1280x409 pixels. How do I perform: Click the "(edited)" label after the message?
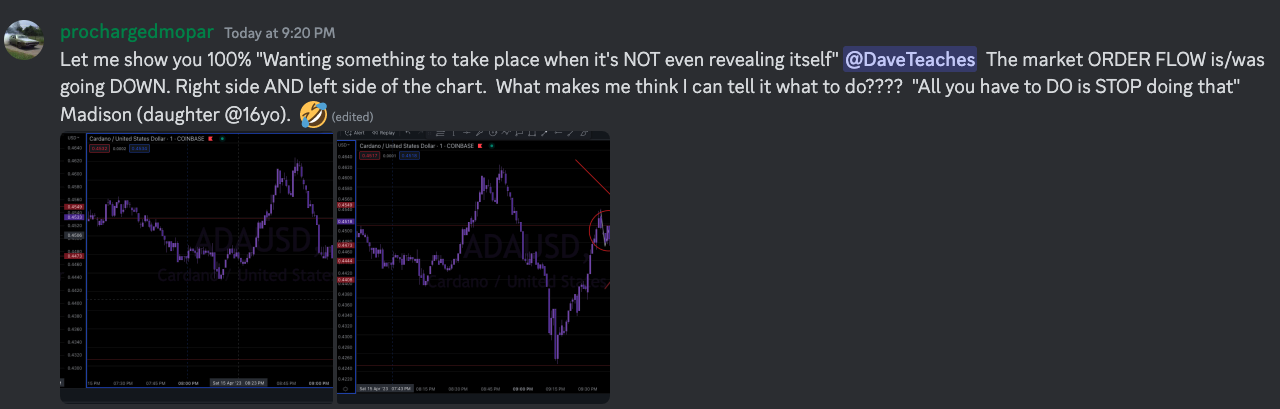[352, 116]
